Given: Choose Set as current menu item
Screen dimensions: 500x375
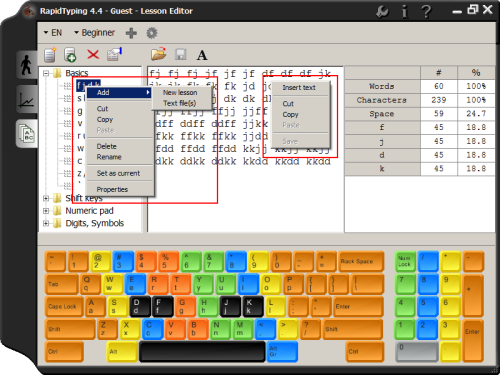Looking at the screenshot, I should pos(118,173).
